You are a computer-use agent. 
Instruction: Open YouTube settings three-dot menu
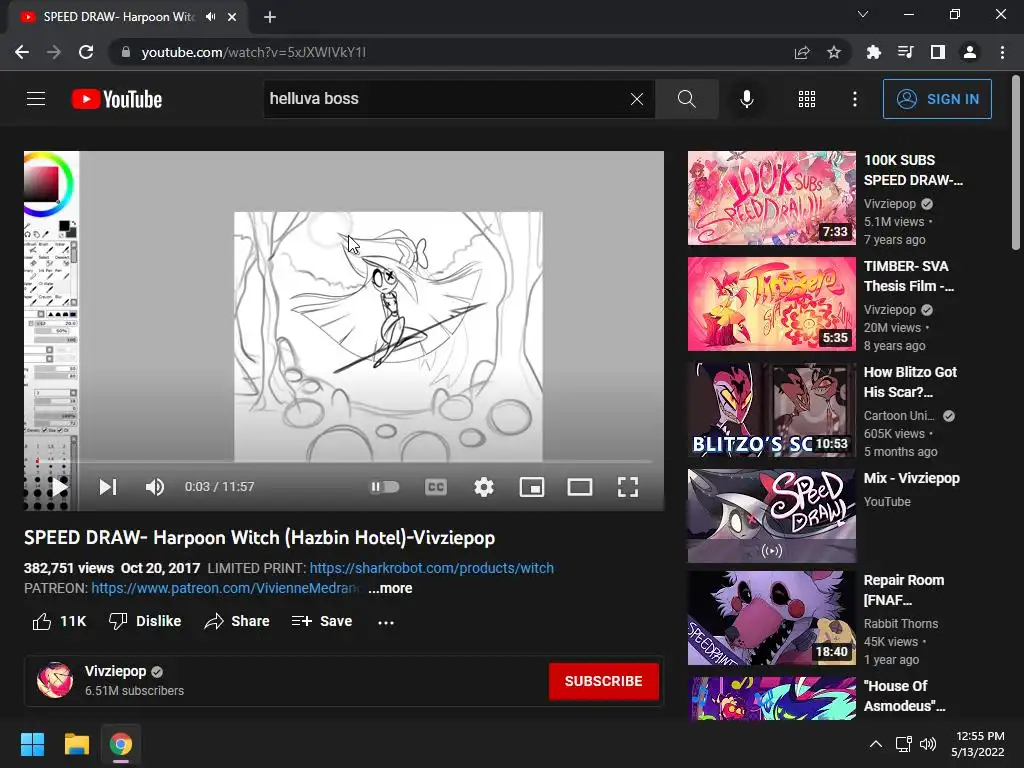(x=855, y=99)
